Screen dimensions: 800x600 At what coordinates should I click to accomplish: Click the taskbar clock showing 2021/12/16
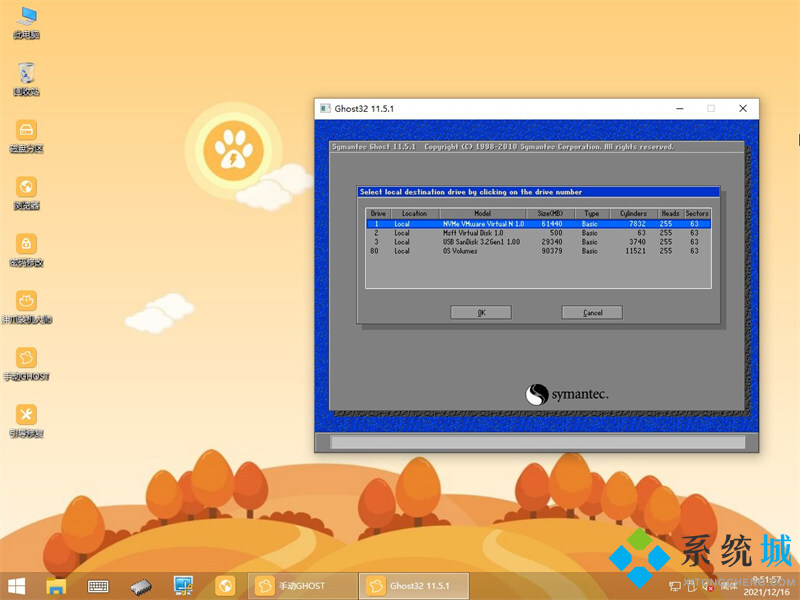tap(766, 586)
